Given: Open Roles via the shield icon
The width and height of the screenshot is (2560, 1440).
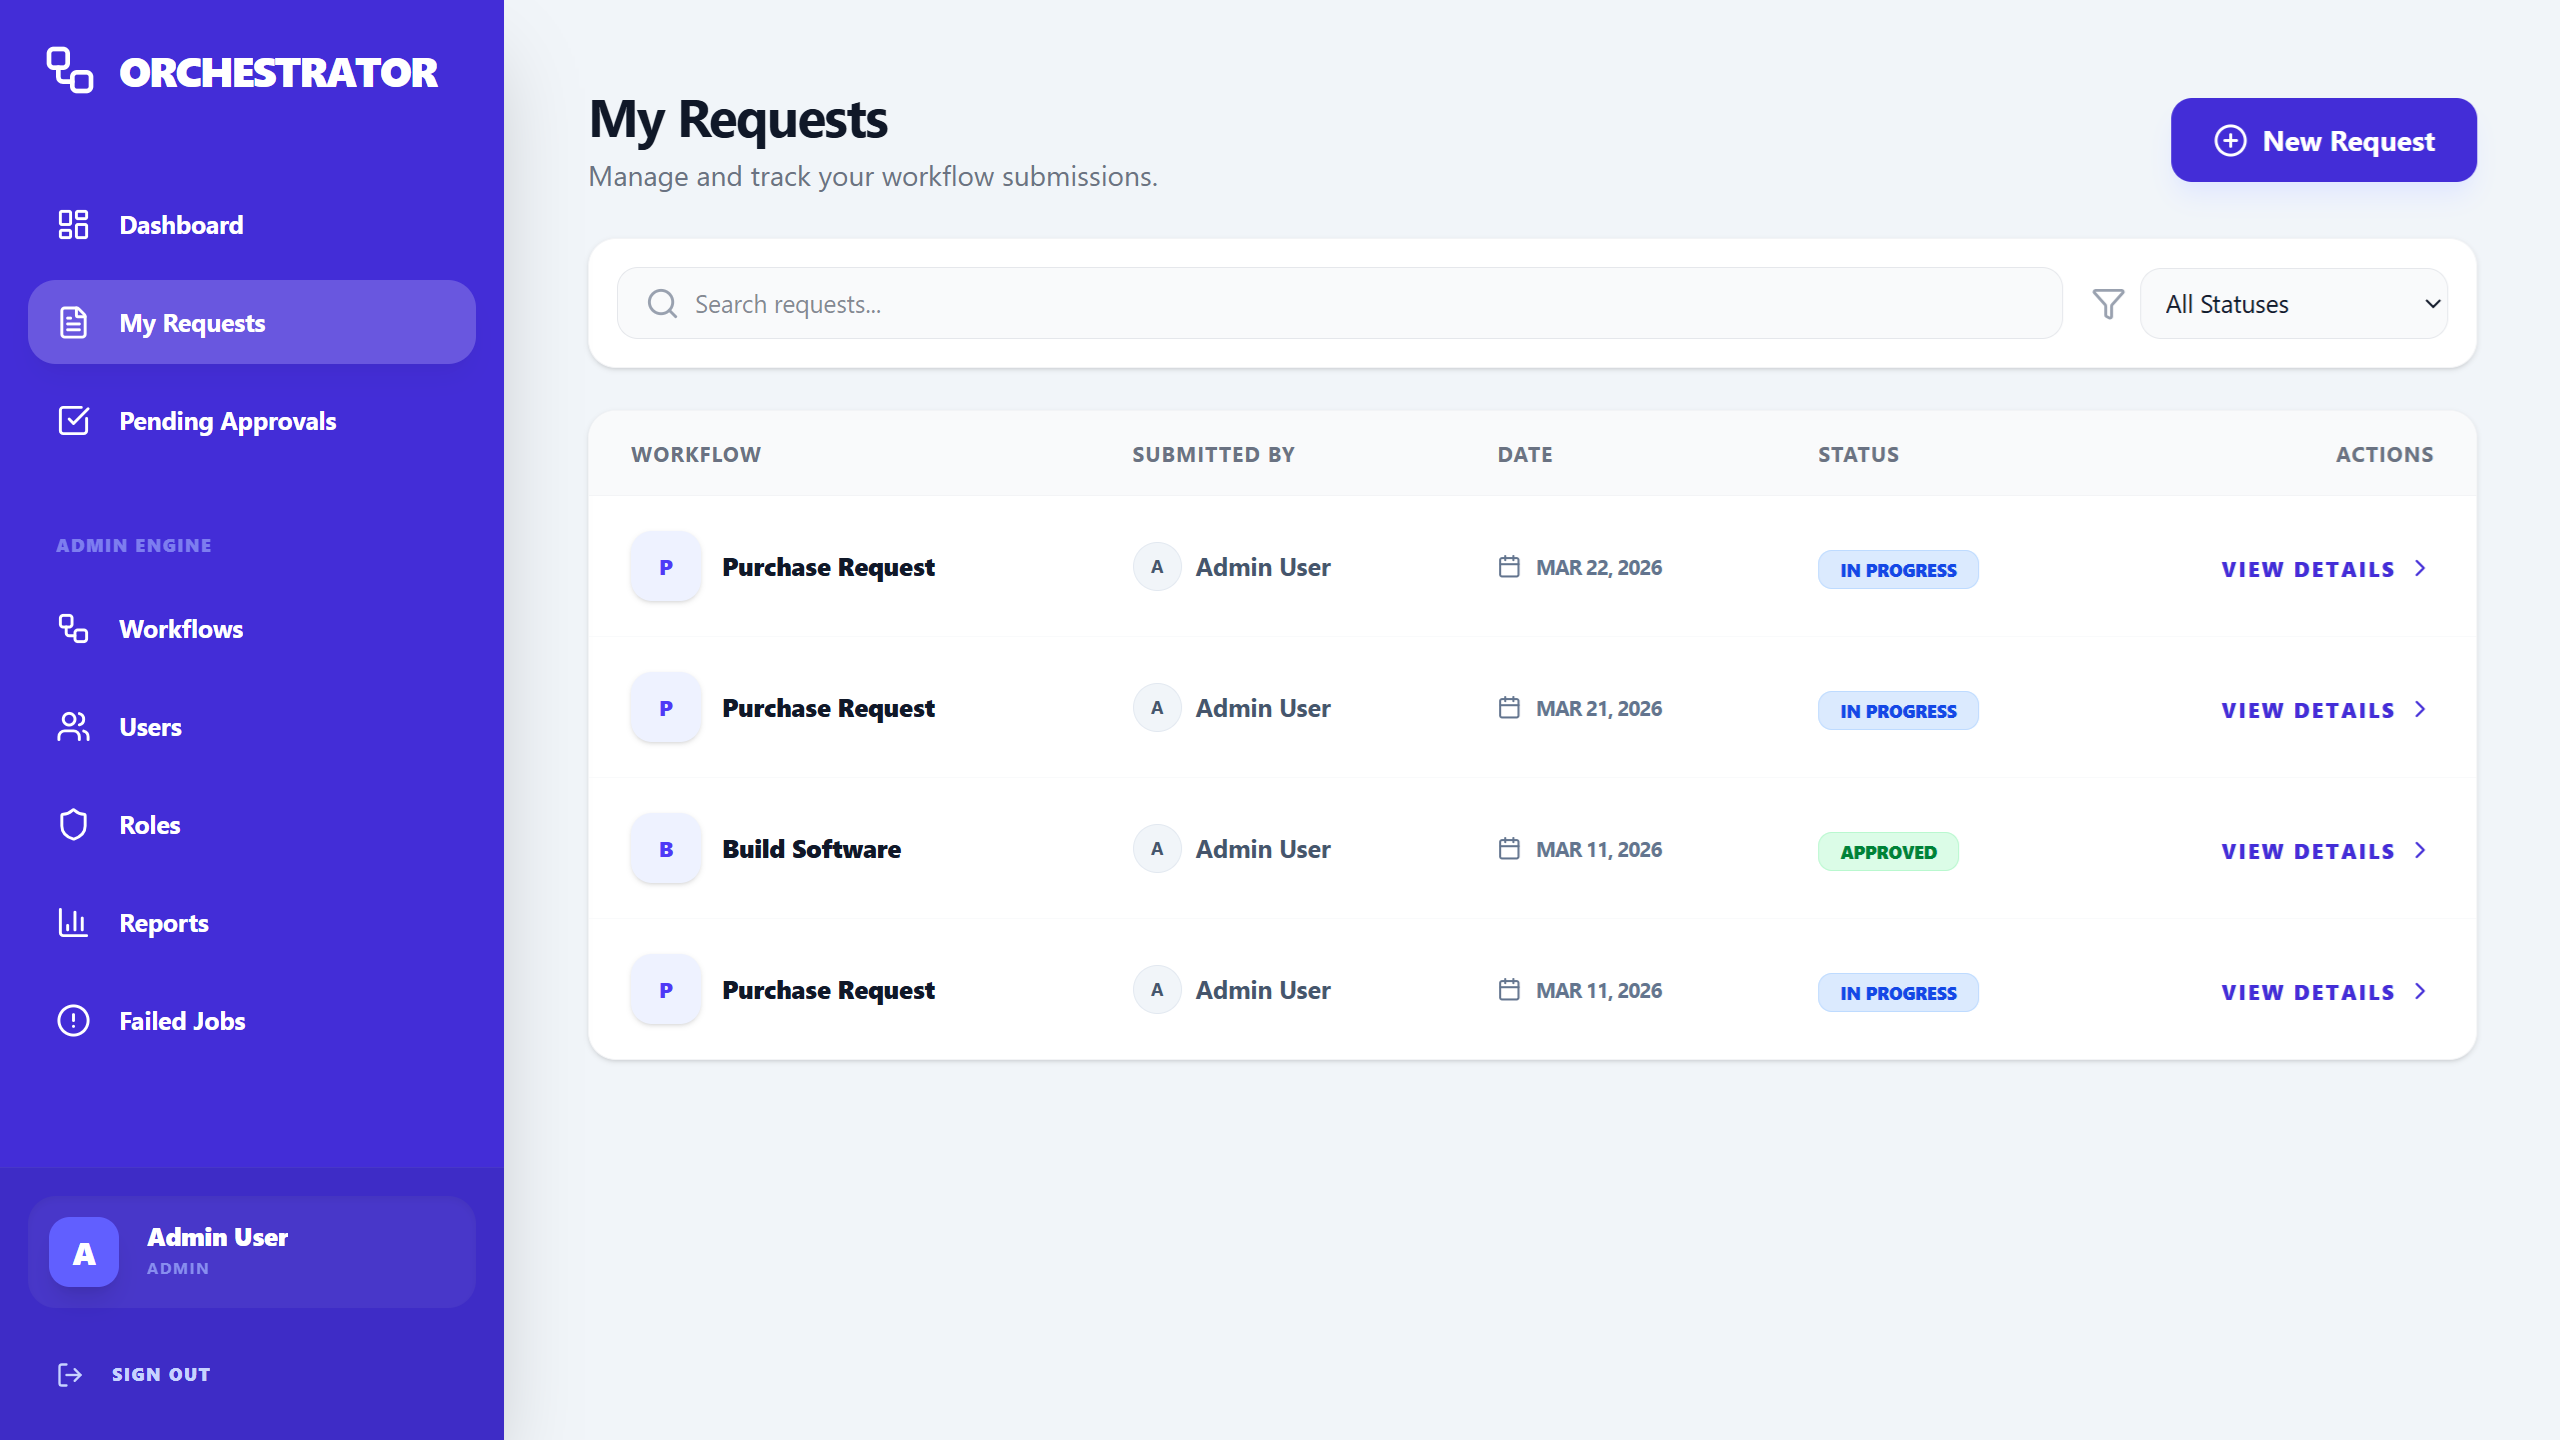Looking at the screenshot, I should [73, 825].
